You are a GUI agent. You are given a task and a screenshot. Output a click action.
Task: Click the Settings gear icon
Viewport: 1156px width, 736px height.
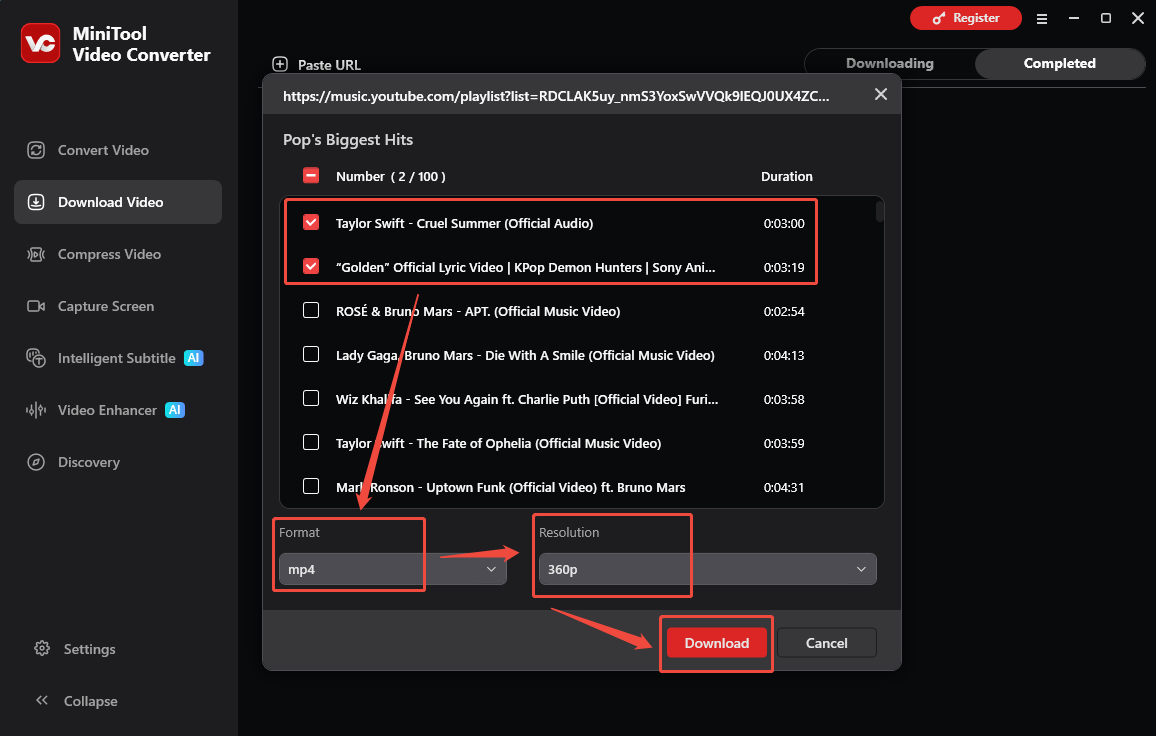pyautogui.click(x=42, y=648)
